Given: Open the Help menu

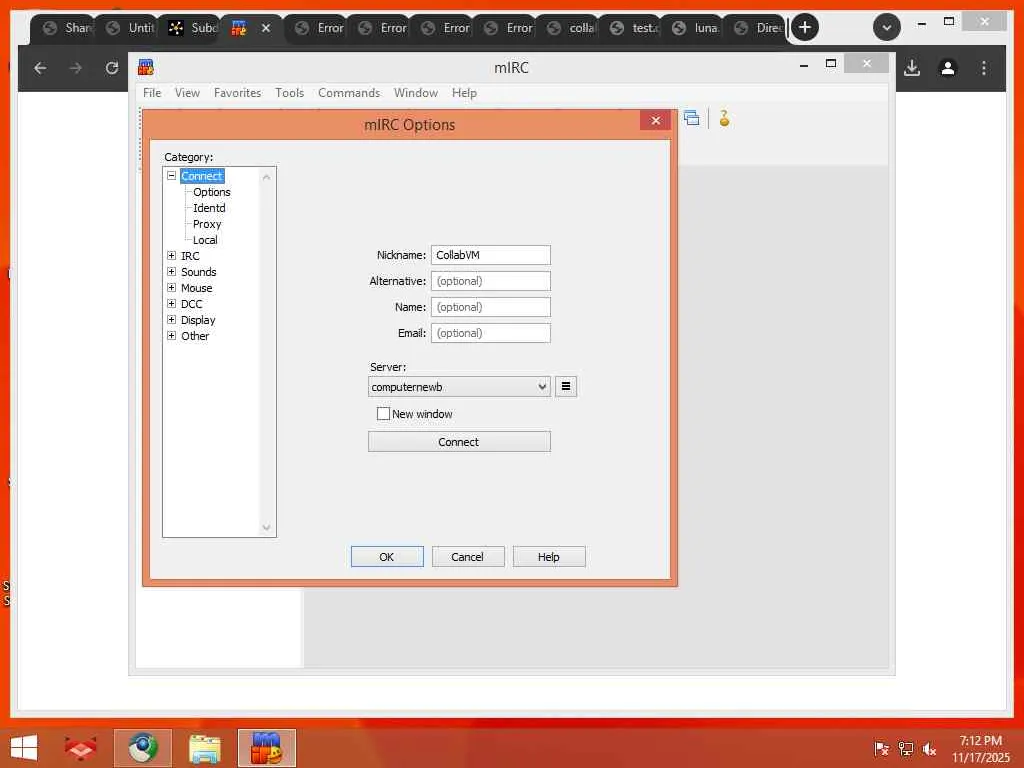Looking at the screenshot, I should 464,93.
